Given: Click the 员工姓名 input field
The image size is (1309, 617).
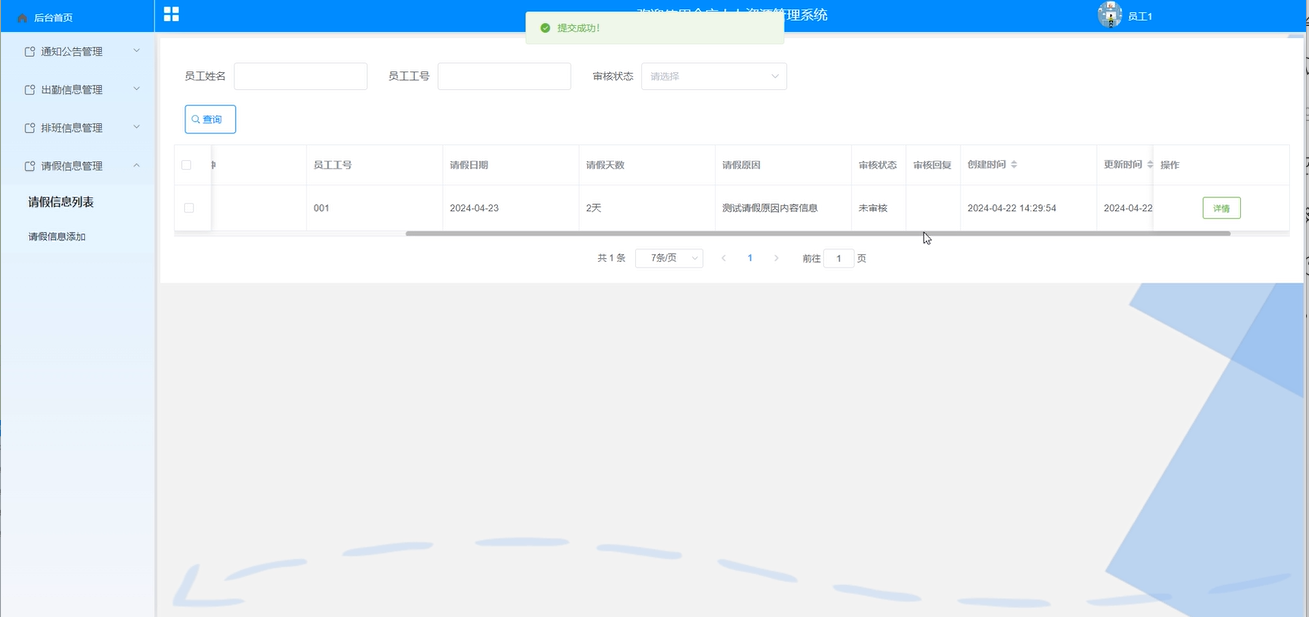Looking at the screenshot, I should point(301,76).
